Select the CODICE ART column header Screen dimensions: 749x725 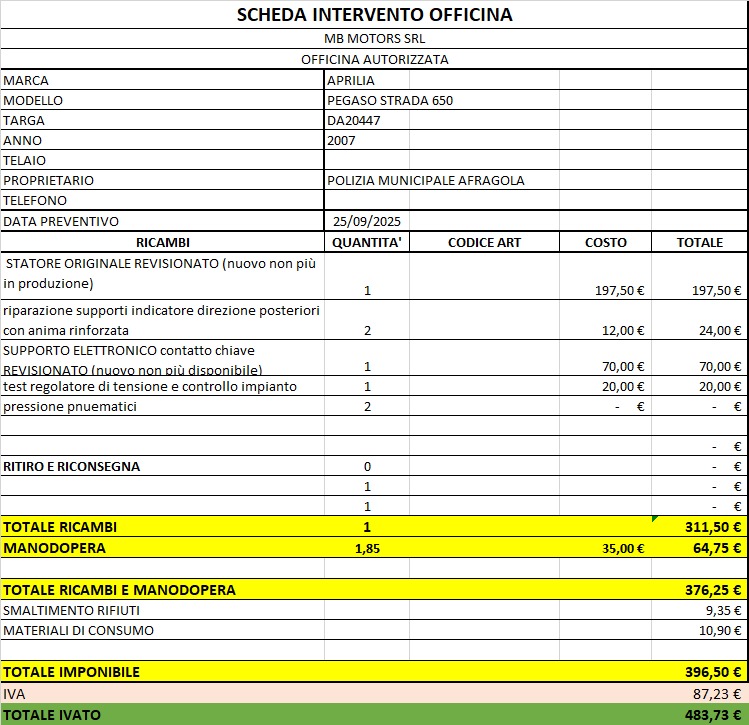point(484,242)
